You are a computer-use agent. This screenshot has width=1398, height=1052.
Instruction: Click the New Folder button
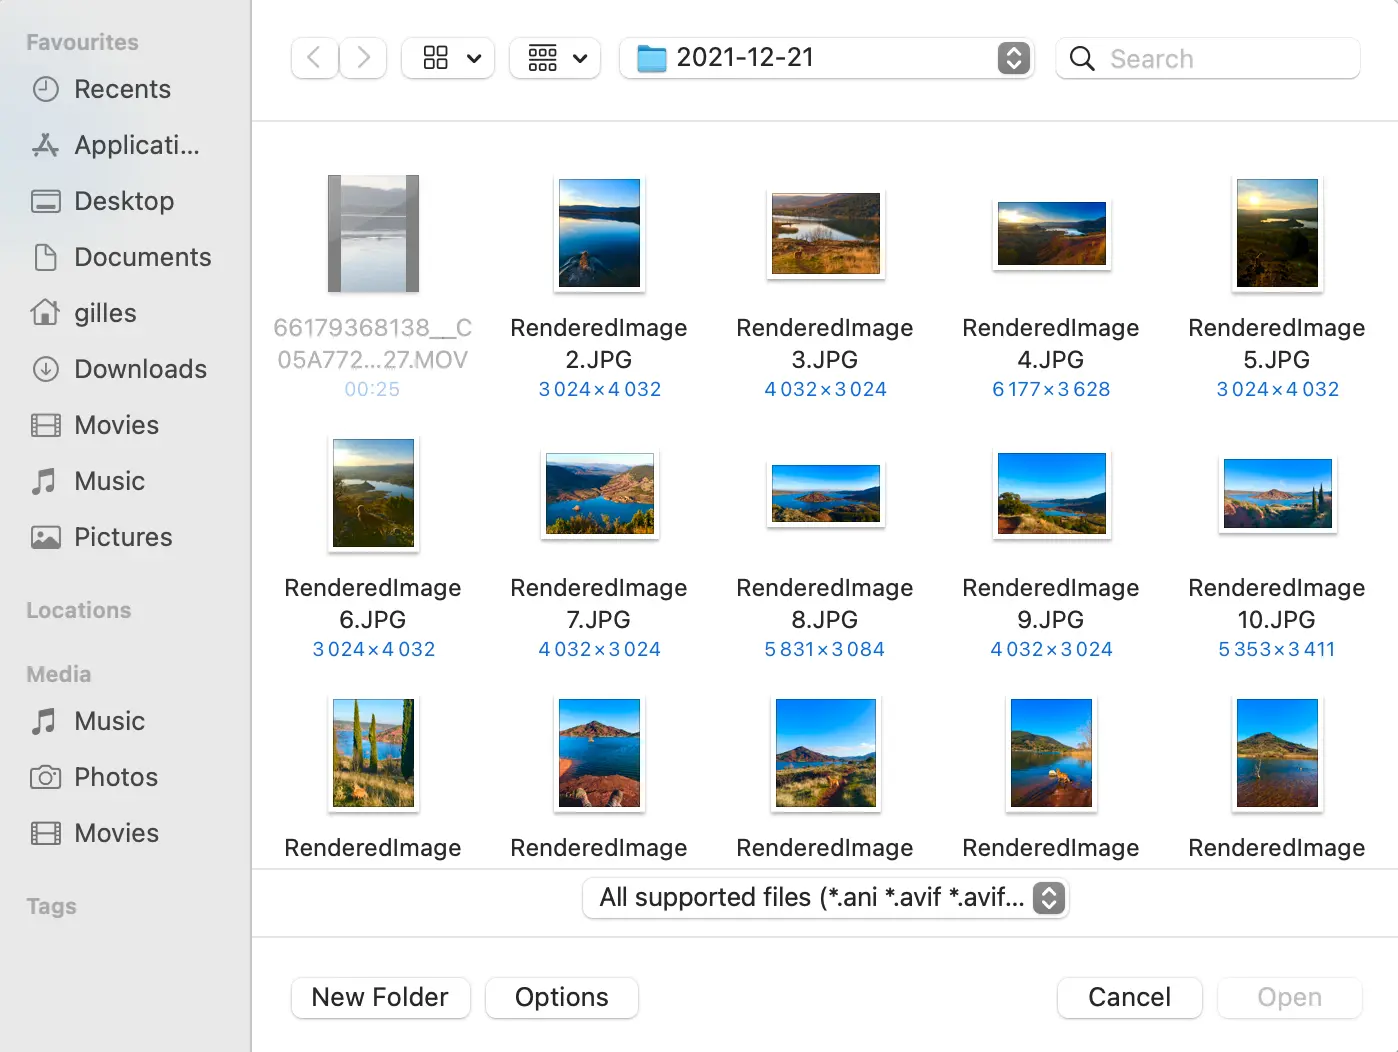(x=380, y=997)
